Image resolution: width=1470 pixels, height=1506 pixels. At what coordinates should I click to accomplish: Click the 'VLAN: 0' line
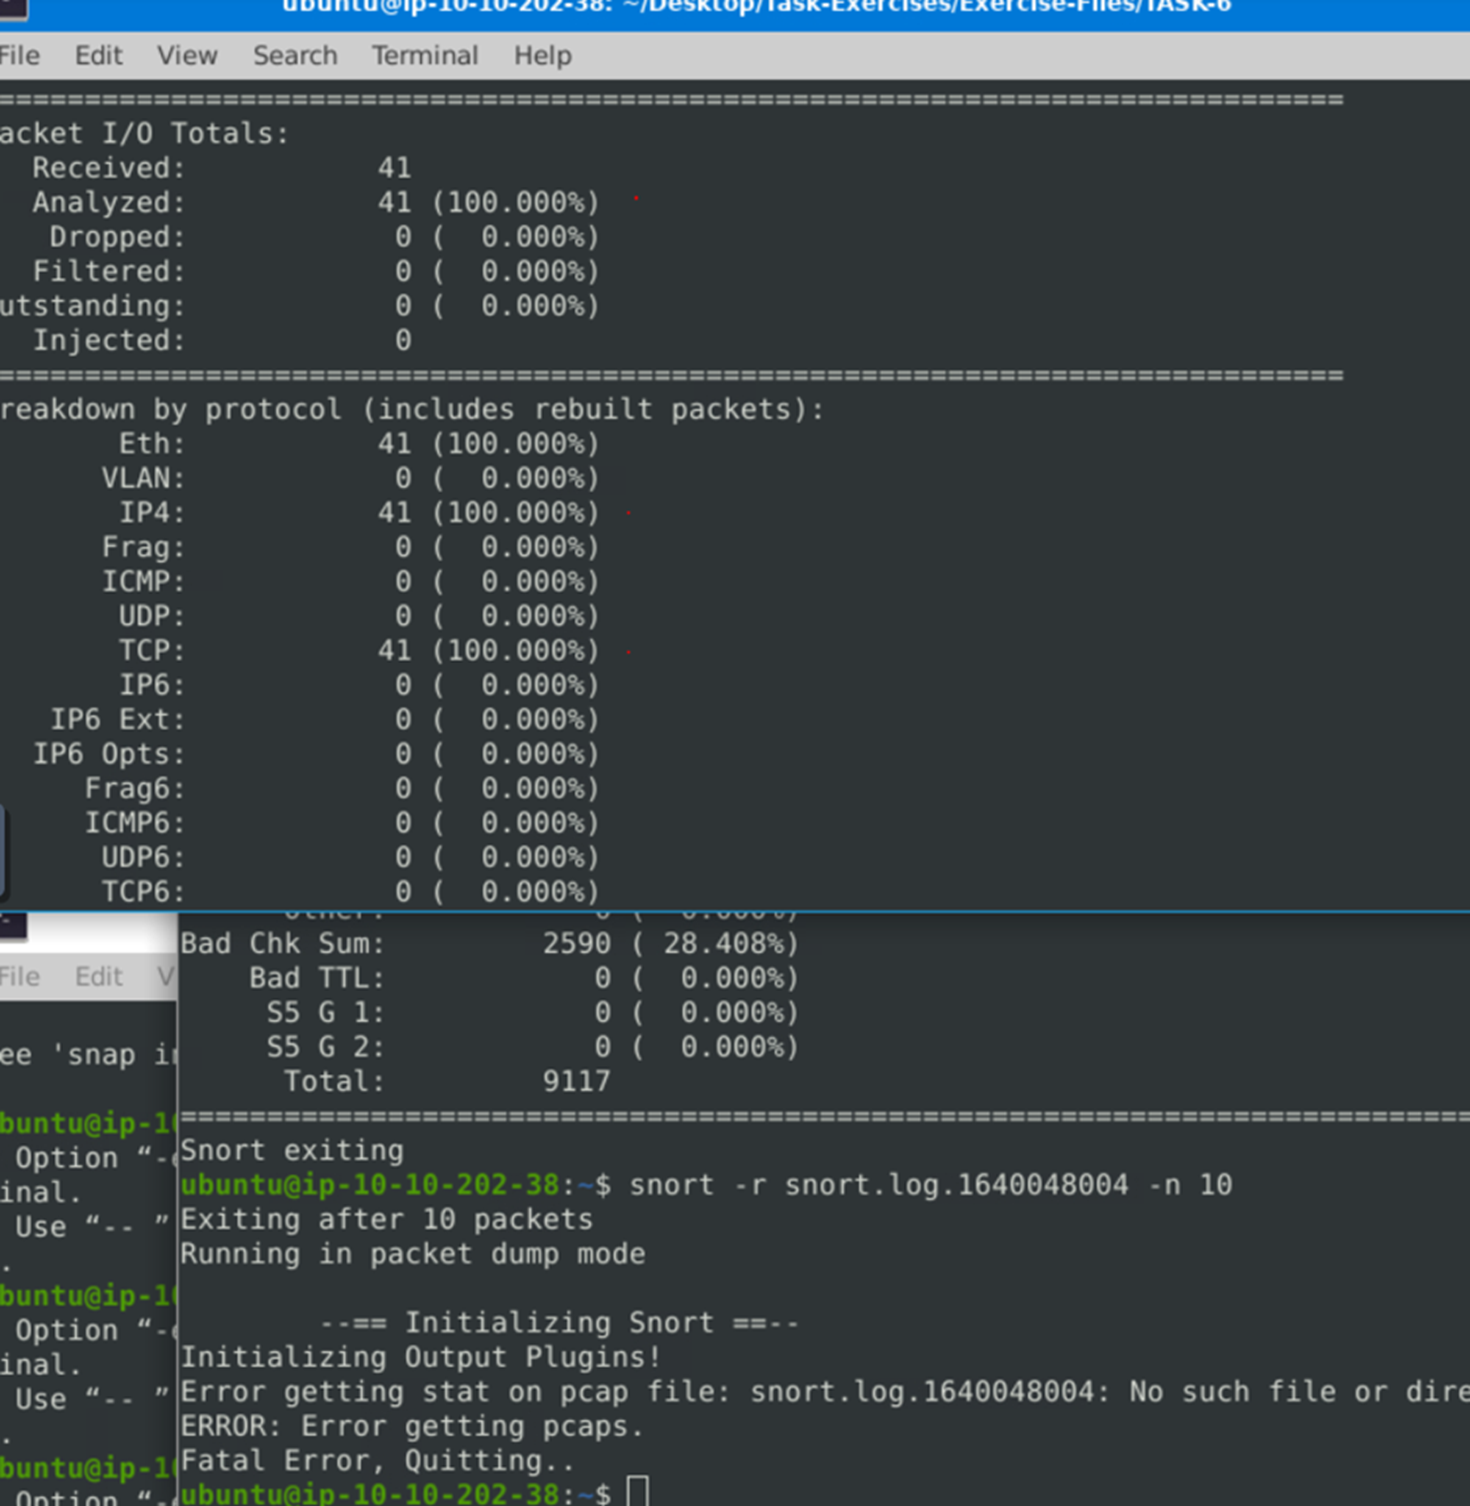[x=350, y=478]
